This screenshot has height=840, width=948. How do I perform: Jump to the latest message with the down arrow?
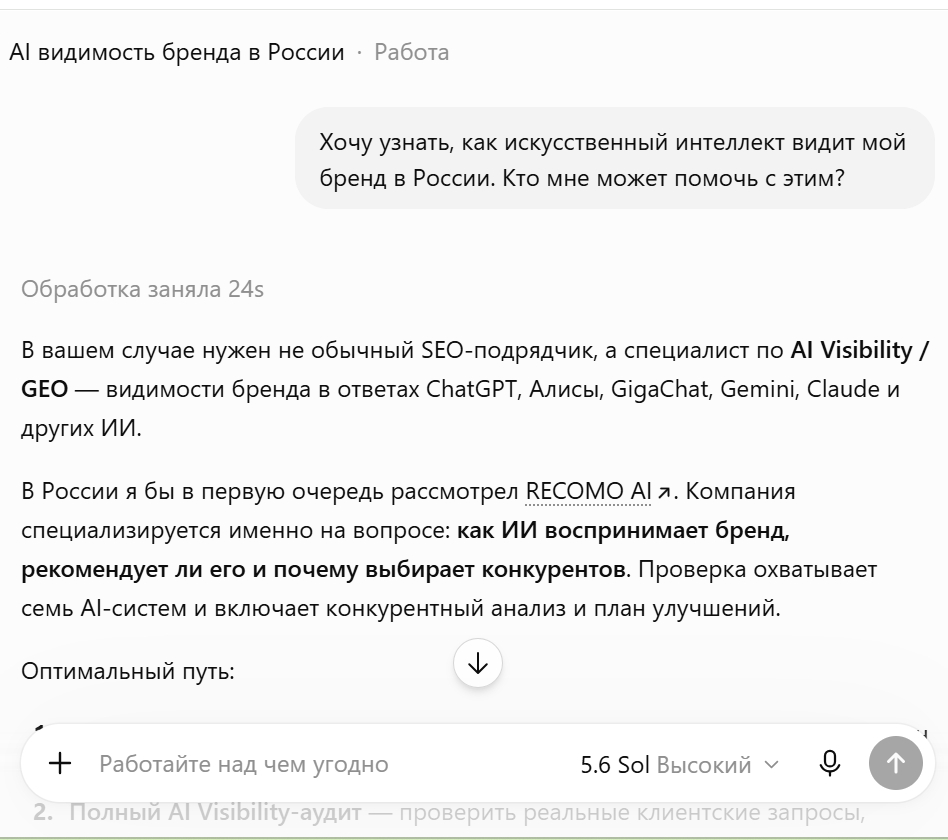(478, 663)
